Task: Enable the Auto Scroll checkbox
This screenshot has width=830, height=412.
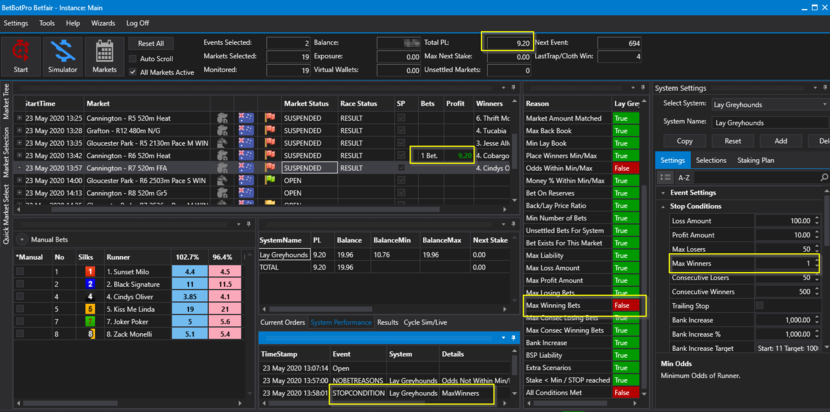Action: point(132,59)
